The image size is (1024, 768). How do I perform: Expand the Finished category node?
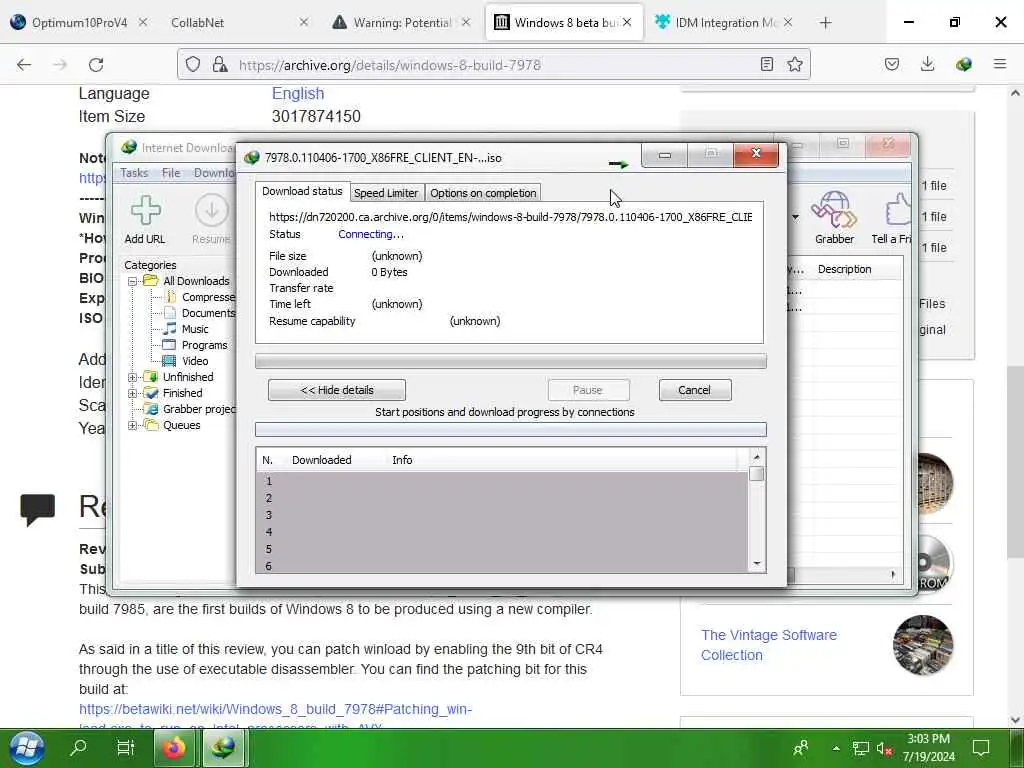(x=133, y=393)
